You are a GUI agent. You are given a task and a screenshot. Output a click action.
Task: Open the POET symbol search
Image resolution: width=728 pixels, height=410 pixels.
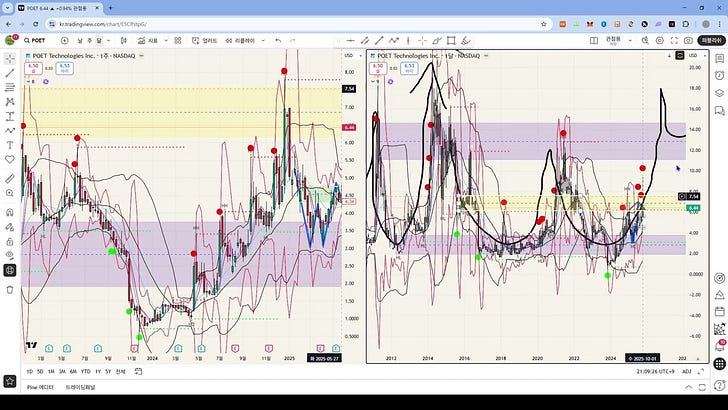tap(35, 41)
